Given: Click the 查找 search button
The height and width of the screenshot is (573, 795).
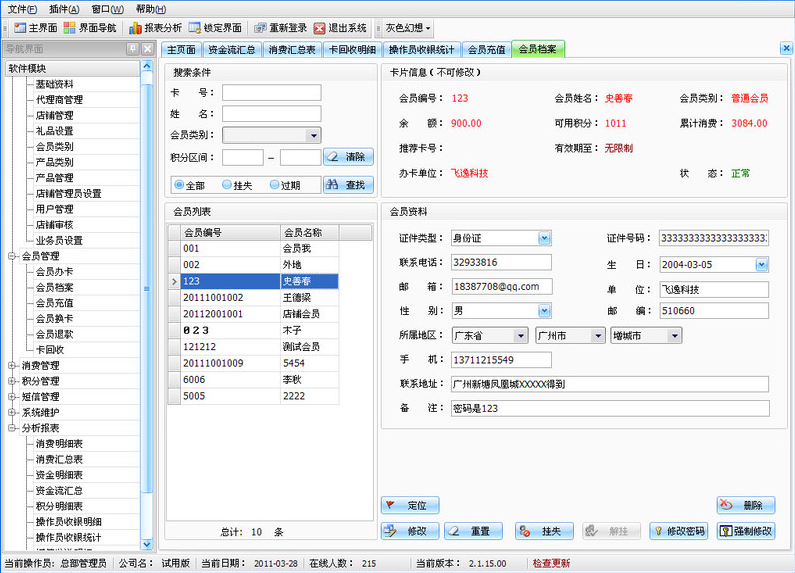Looking at the screenshot, I should [x=348, y=185].
